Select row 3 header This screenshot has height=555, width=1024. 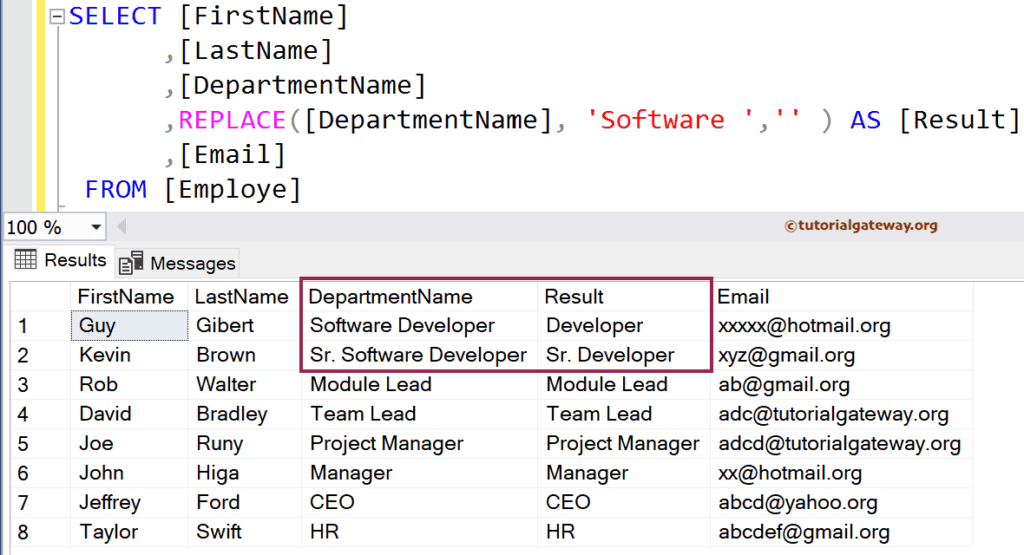(x=40, y=385)
